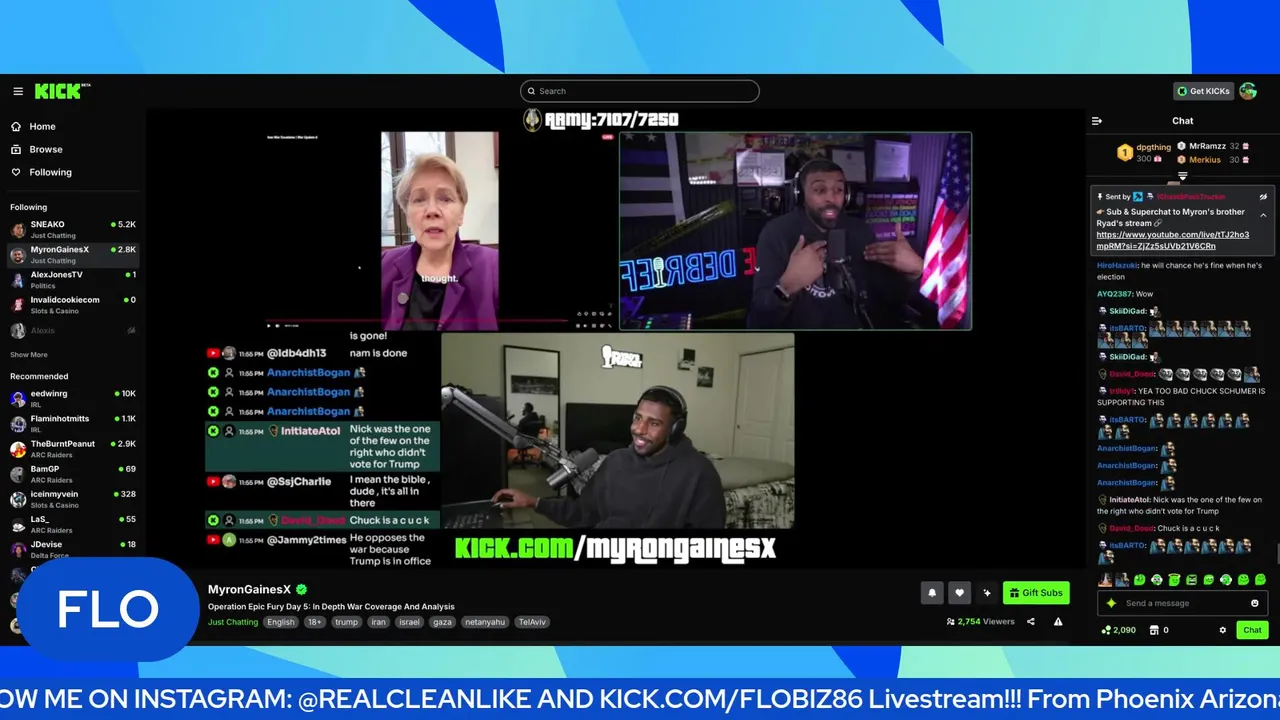Click the 18+ tag
The width and height of the screenshot is (1280, 720).
315,622
